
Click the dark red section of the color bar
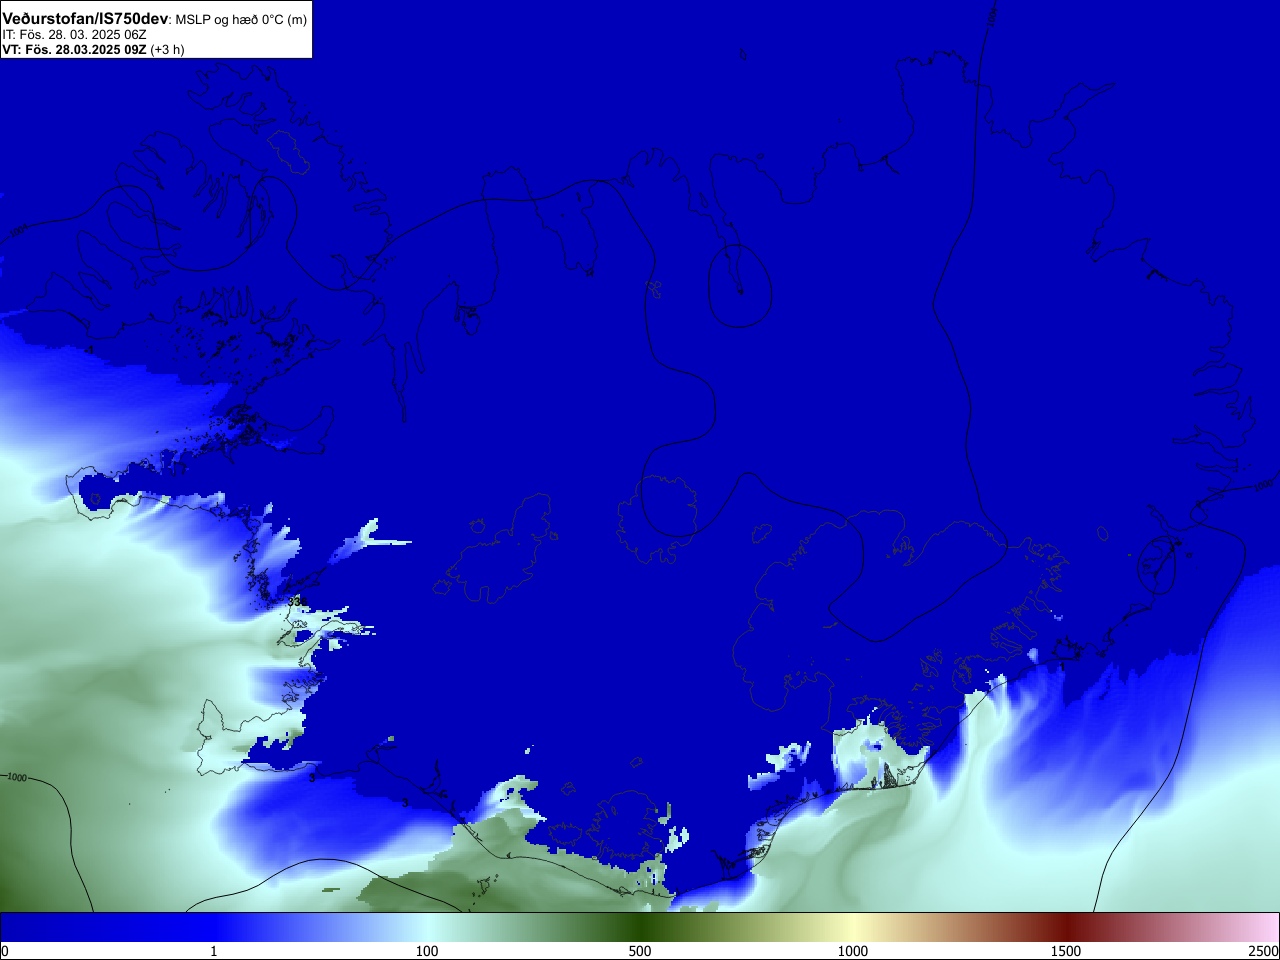pyautogui.click(x=1066, y=927)
